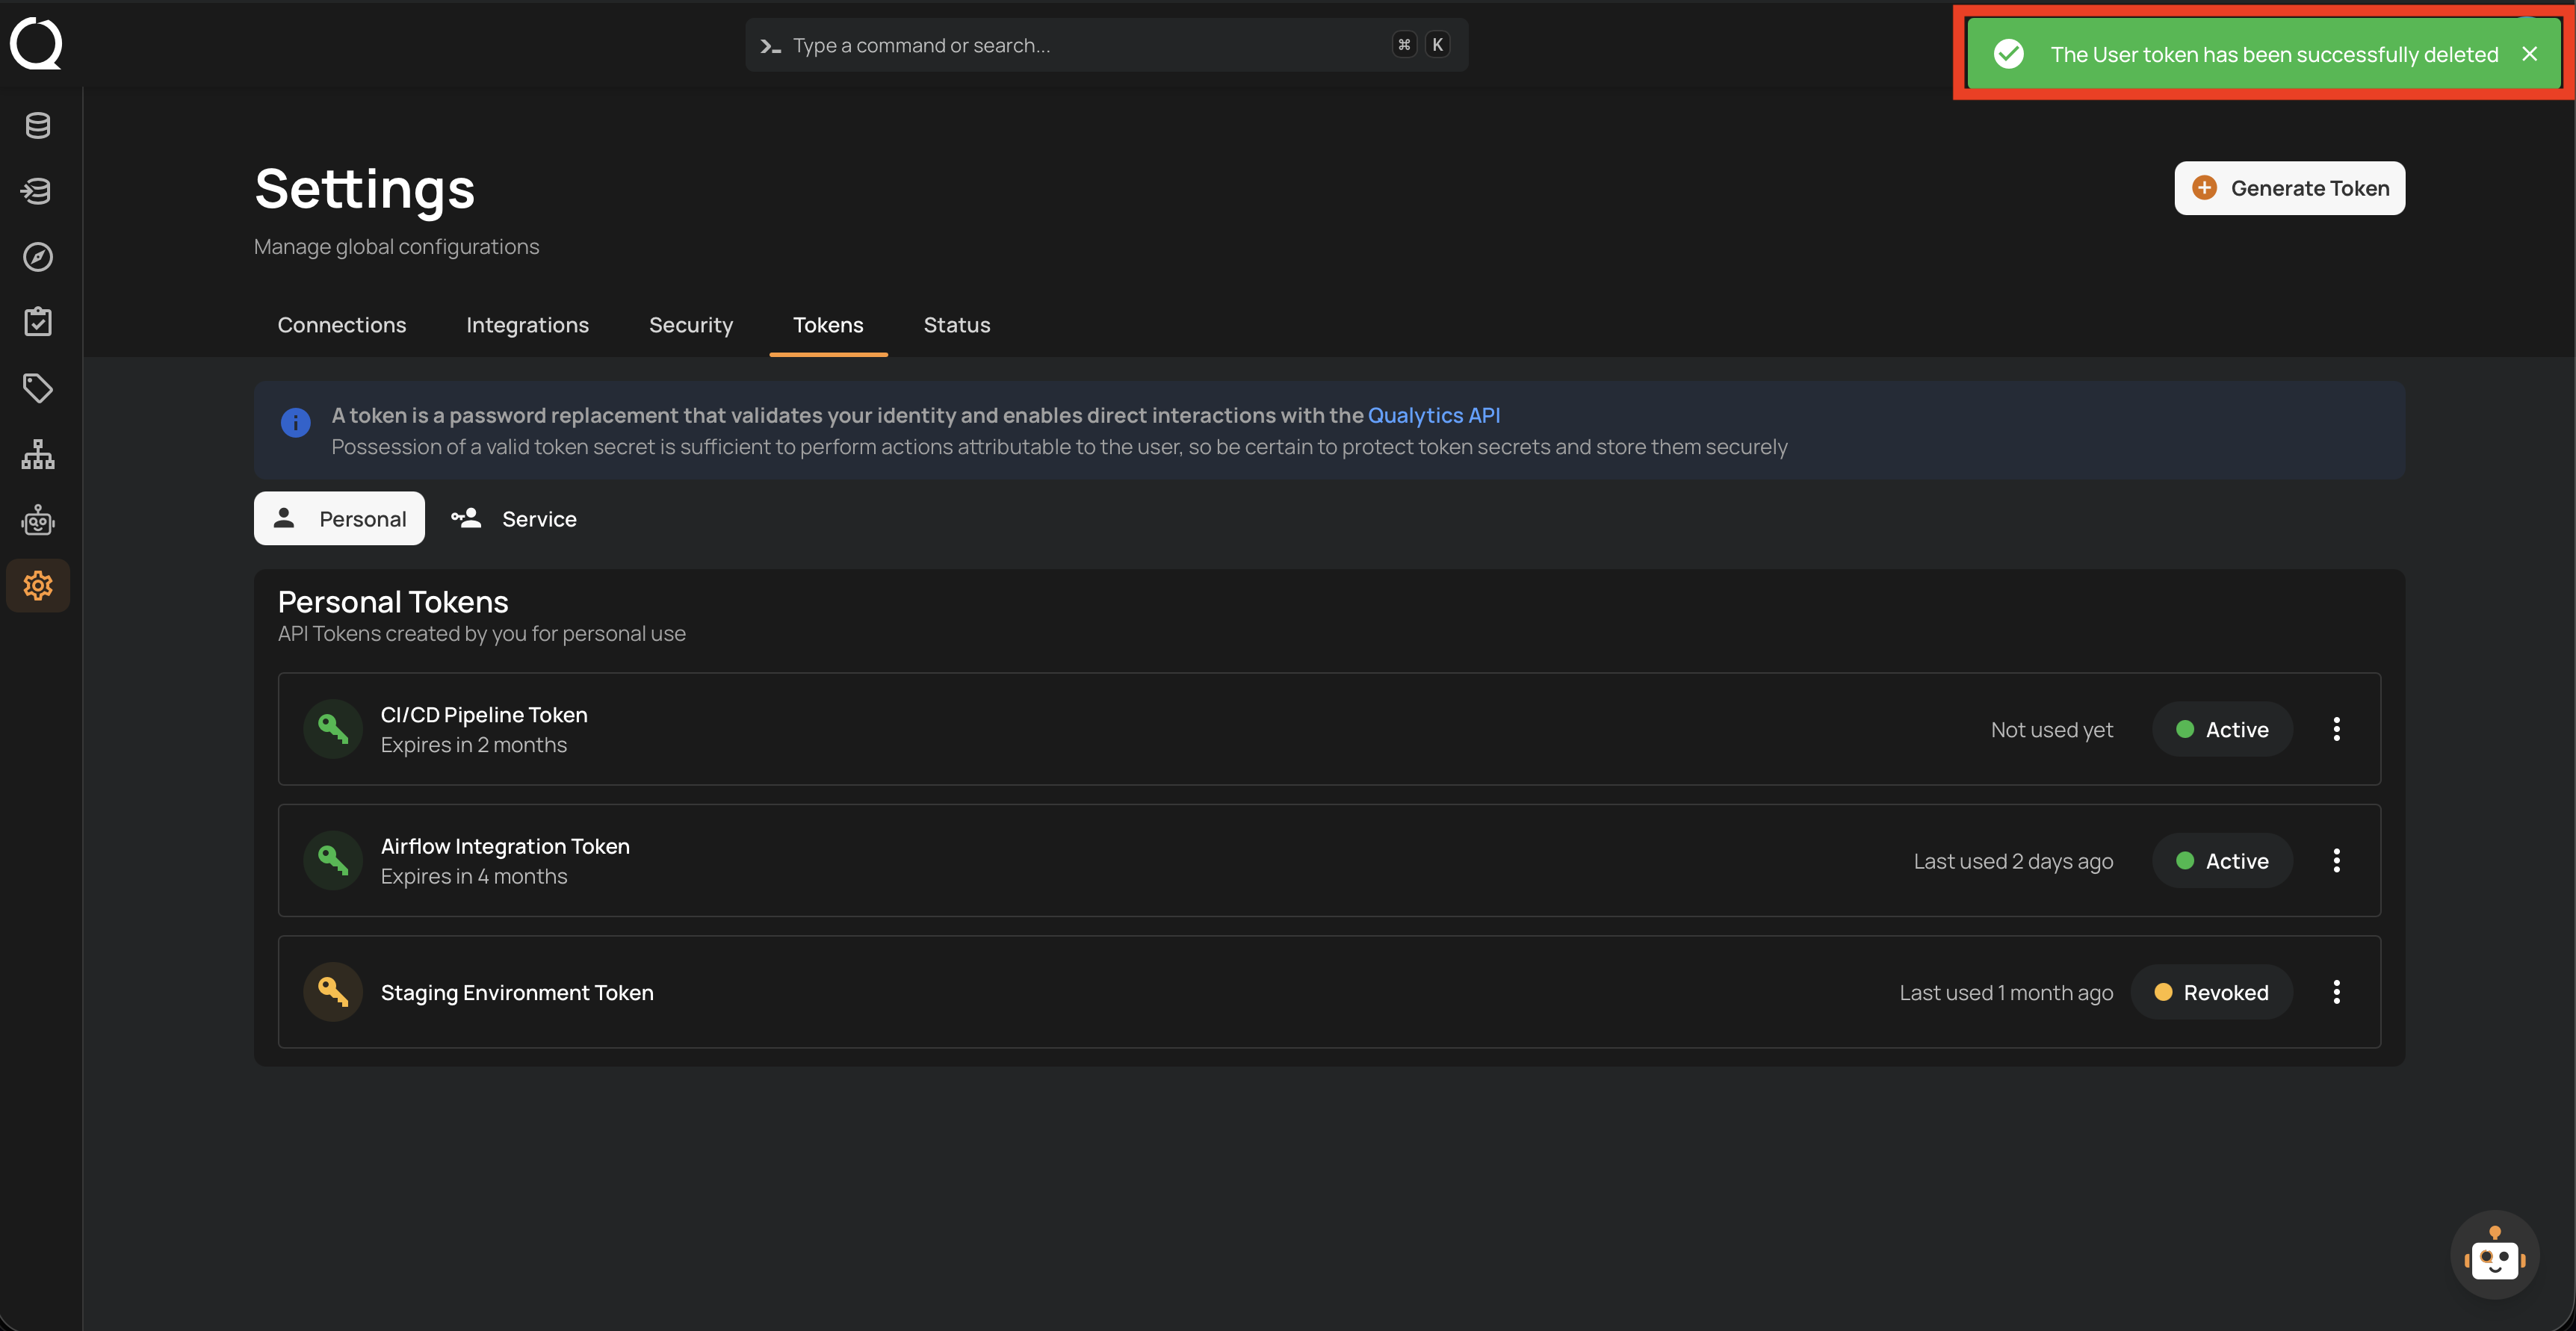Switch to the Security tab
Screen dimensions: 2576x1331
691,325
